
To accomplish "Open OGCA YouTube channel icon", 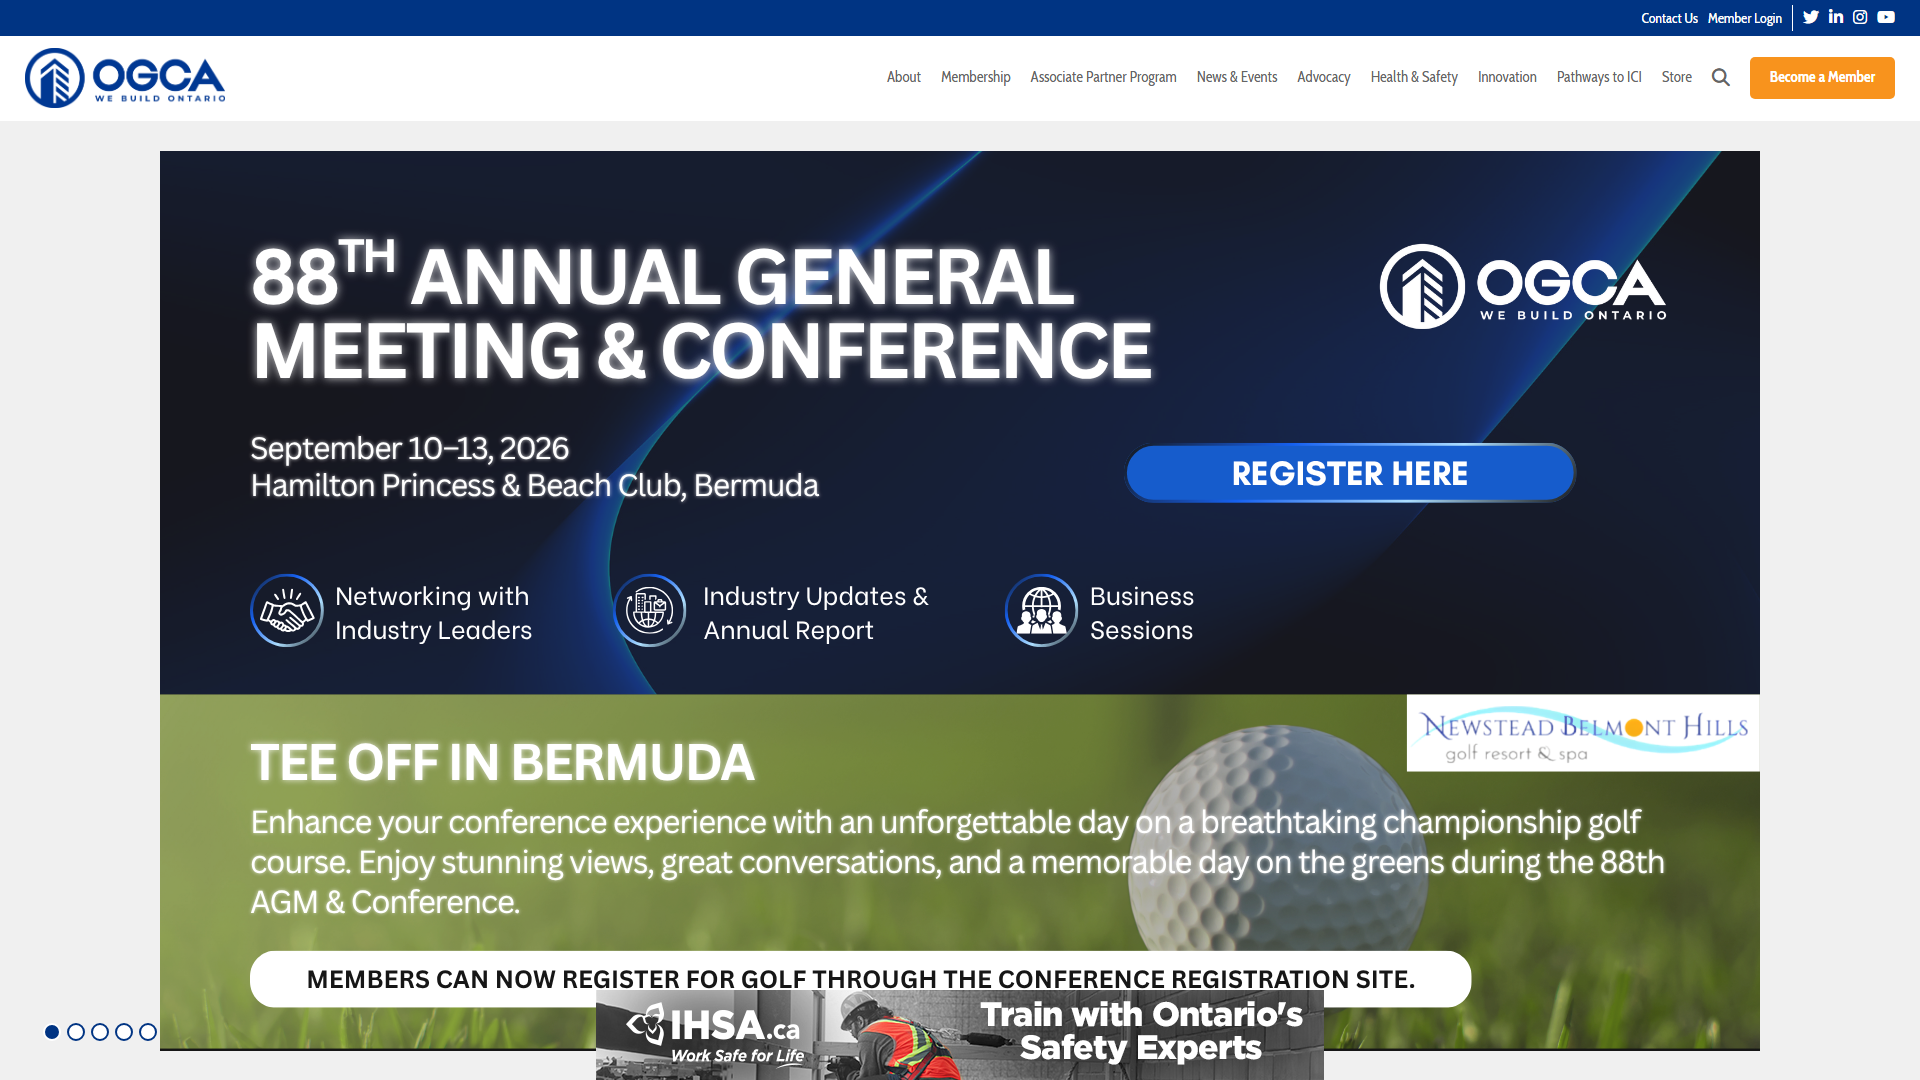I will 1886,17.
